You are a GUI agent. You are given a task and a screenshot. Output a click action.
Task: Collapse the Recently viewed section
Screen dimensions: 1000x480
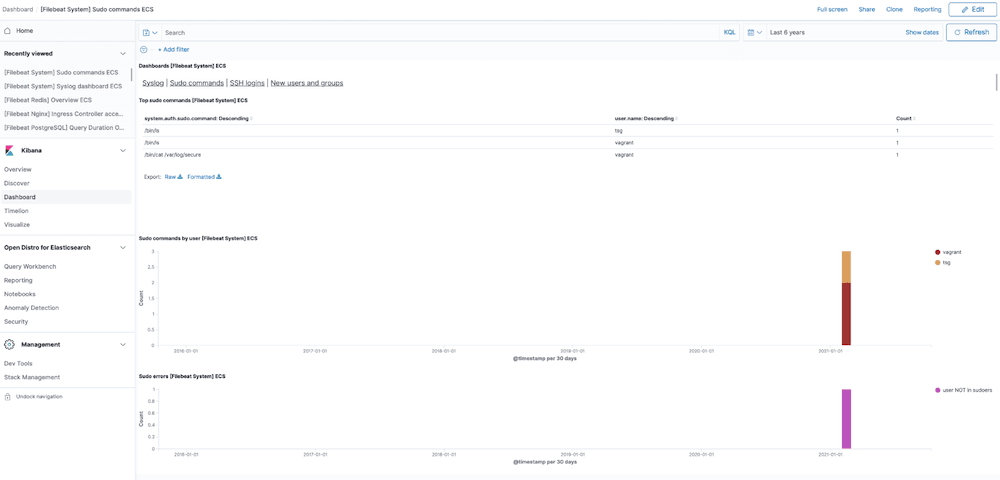(x=123, y=54)
